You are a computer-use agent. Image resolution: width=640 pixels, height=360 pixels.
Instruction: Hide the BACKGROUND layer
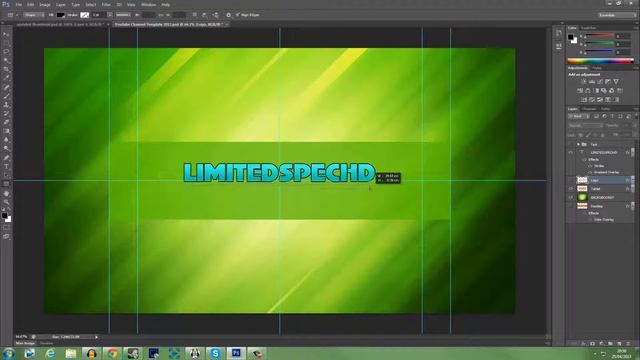(x=571, y=197)
